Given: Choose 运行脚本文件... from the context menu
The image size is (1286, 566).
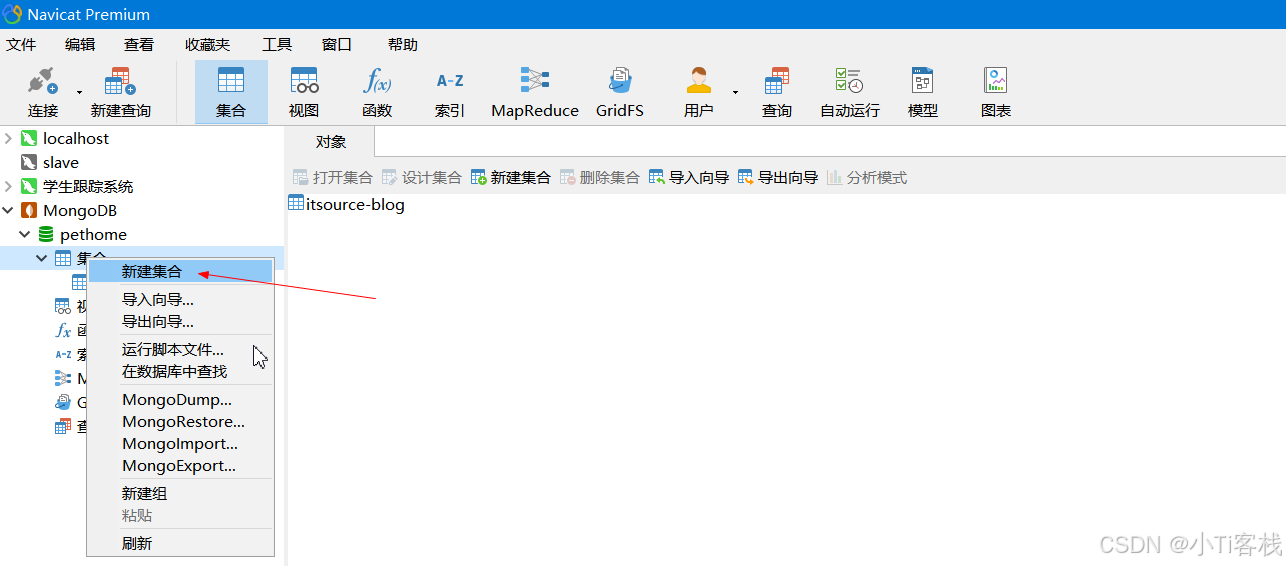Looking at the screenshot, I should 180,349.
